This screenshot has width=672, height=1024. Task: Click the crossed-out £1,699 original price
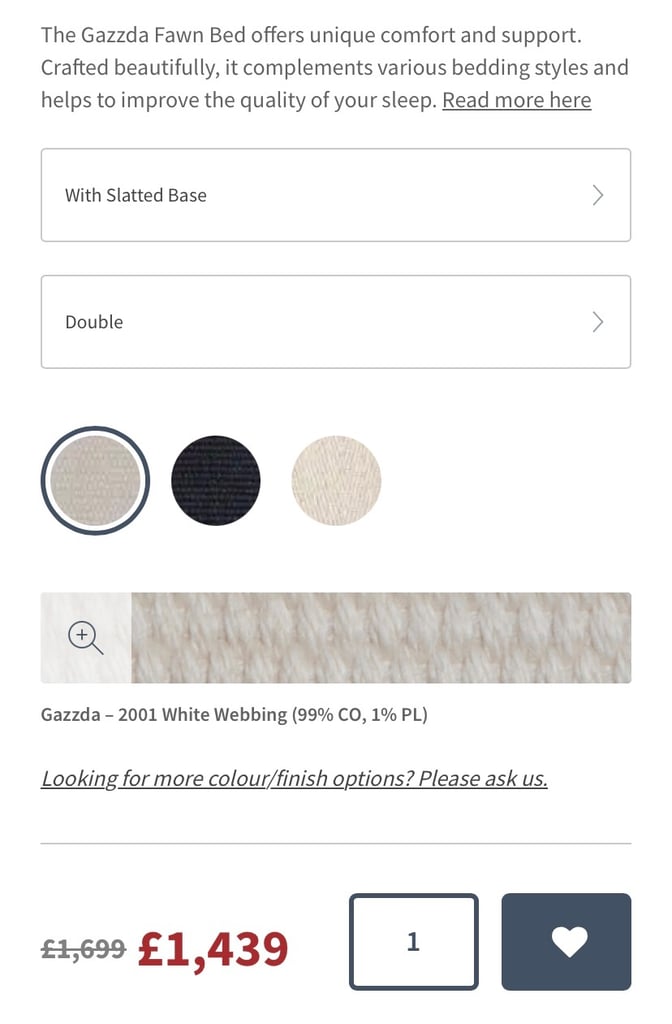click(x=84, y=948)
